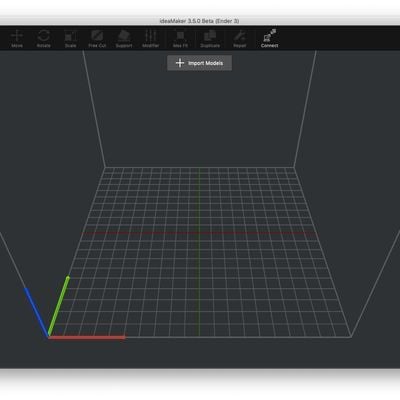Click the Max Fit toolbar icon

pos(180,38)
